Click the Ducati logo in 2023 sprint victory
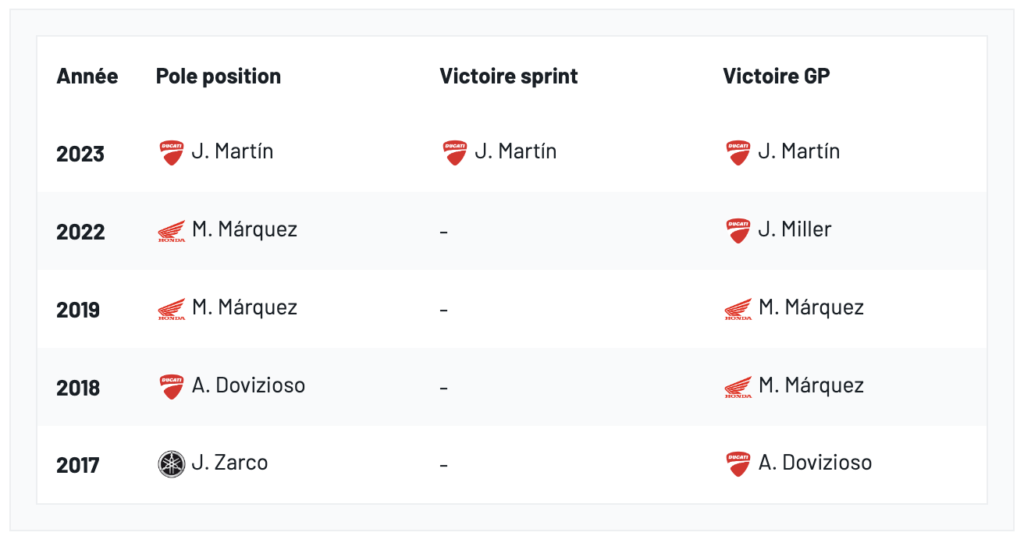1024x543 pixels. pyautogui.click(x=455, y=152)
